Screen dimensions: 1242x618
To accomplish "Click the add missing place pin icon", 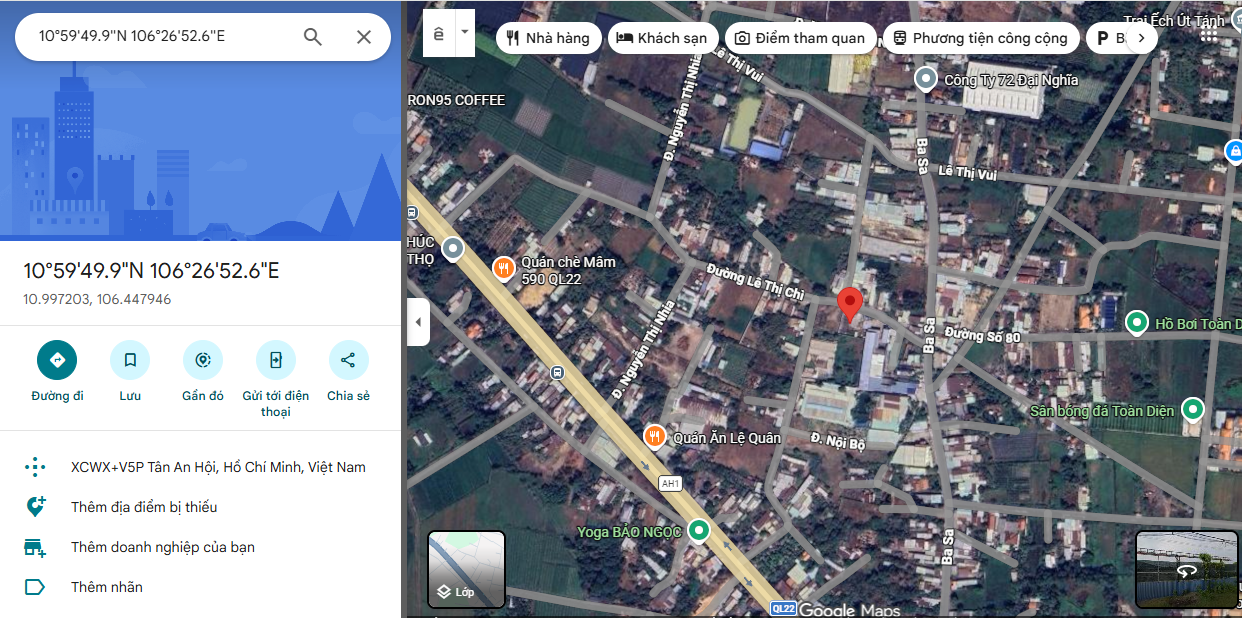I will [x=35, y=507].
